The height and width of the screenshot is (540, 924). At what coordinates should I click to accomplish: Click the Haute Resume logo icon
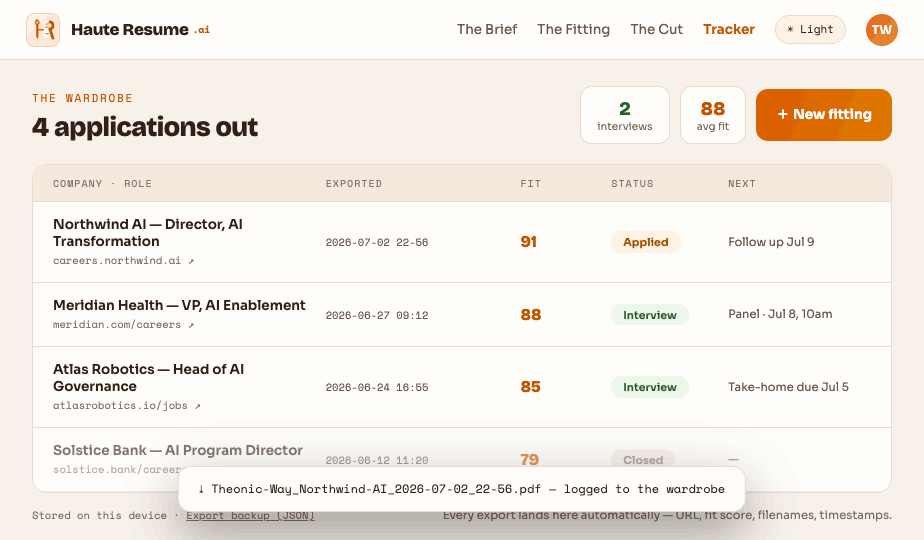pos(43,29)
